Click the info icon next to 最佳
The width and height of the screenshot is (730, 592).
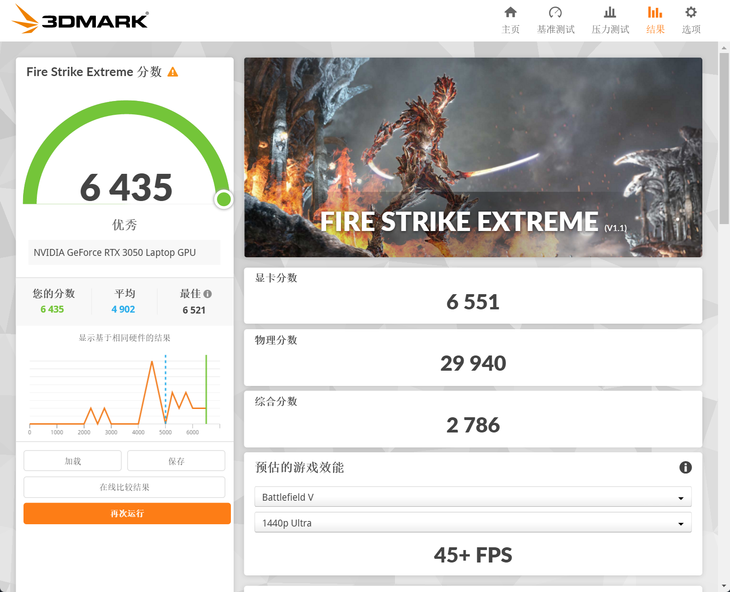208,294
